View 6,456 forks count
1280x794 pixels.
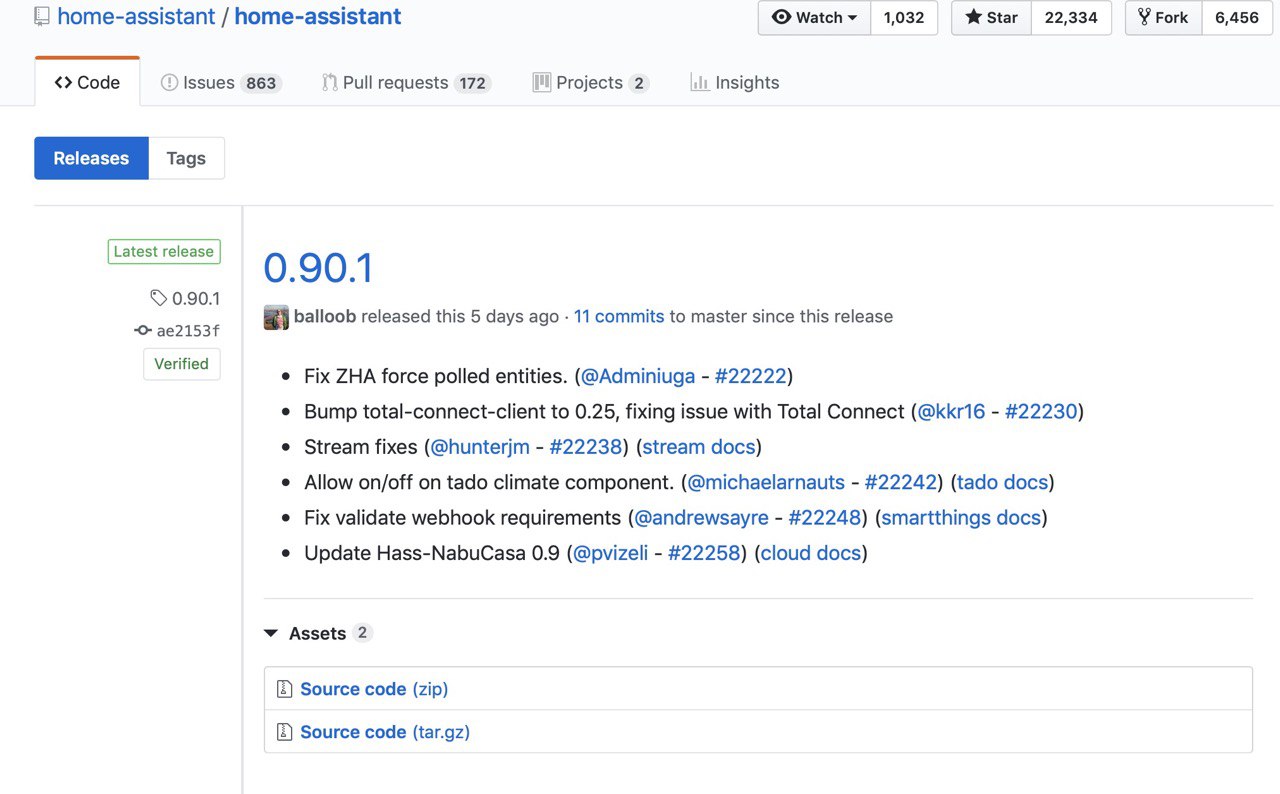point(1237,18)
